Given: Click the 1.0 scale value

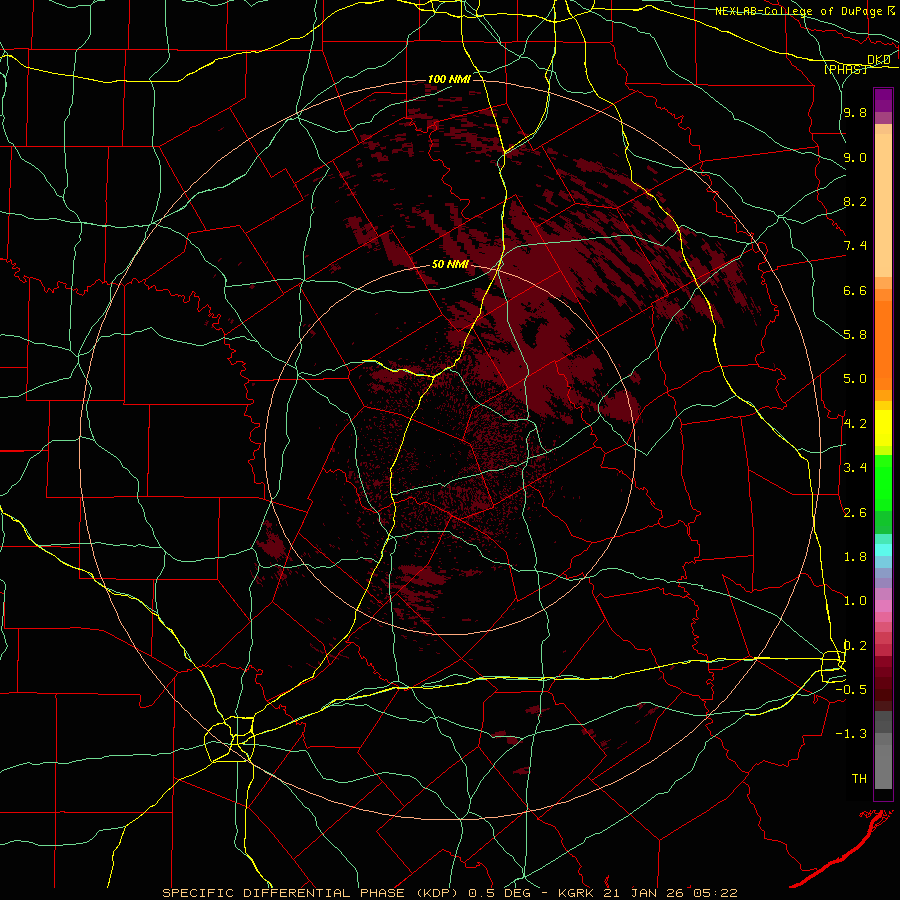Looking at the screenshot, I should tap(855, 601).
